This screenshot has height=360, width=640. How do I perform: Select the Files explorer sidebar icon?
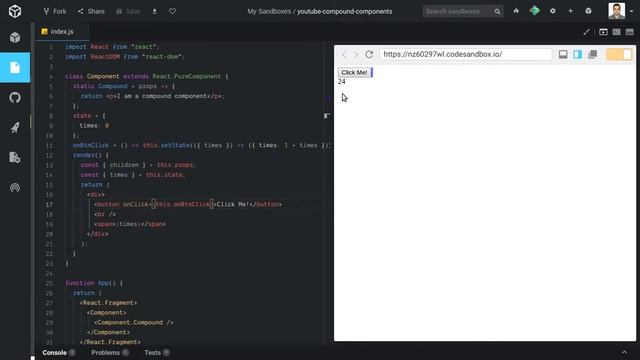click(x=15, y=67)
